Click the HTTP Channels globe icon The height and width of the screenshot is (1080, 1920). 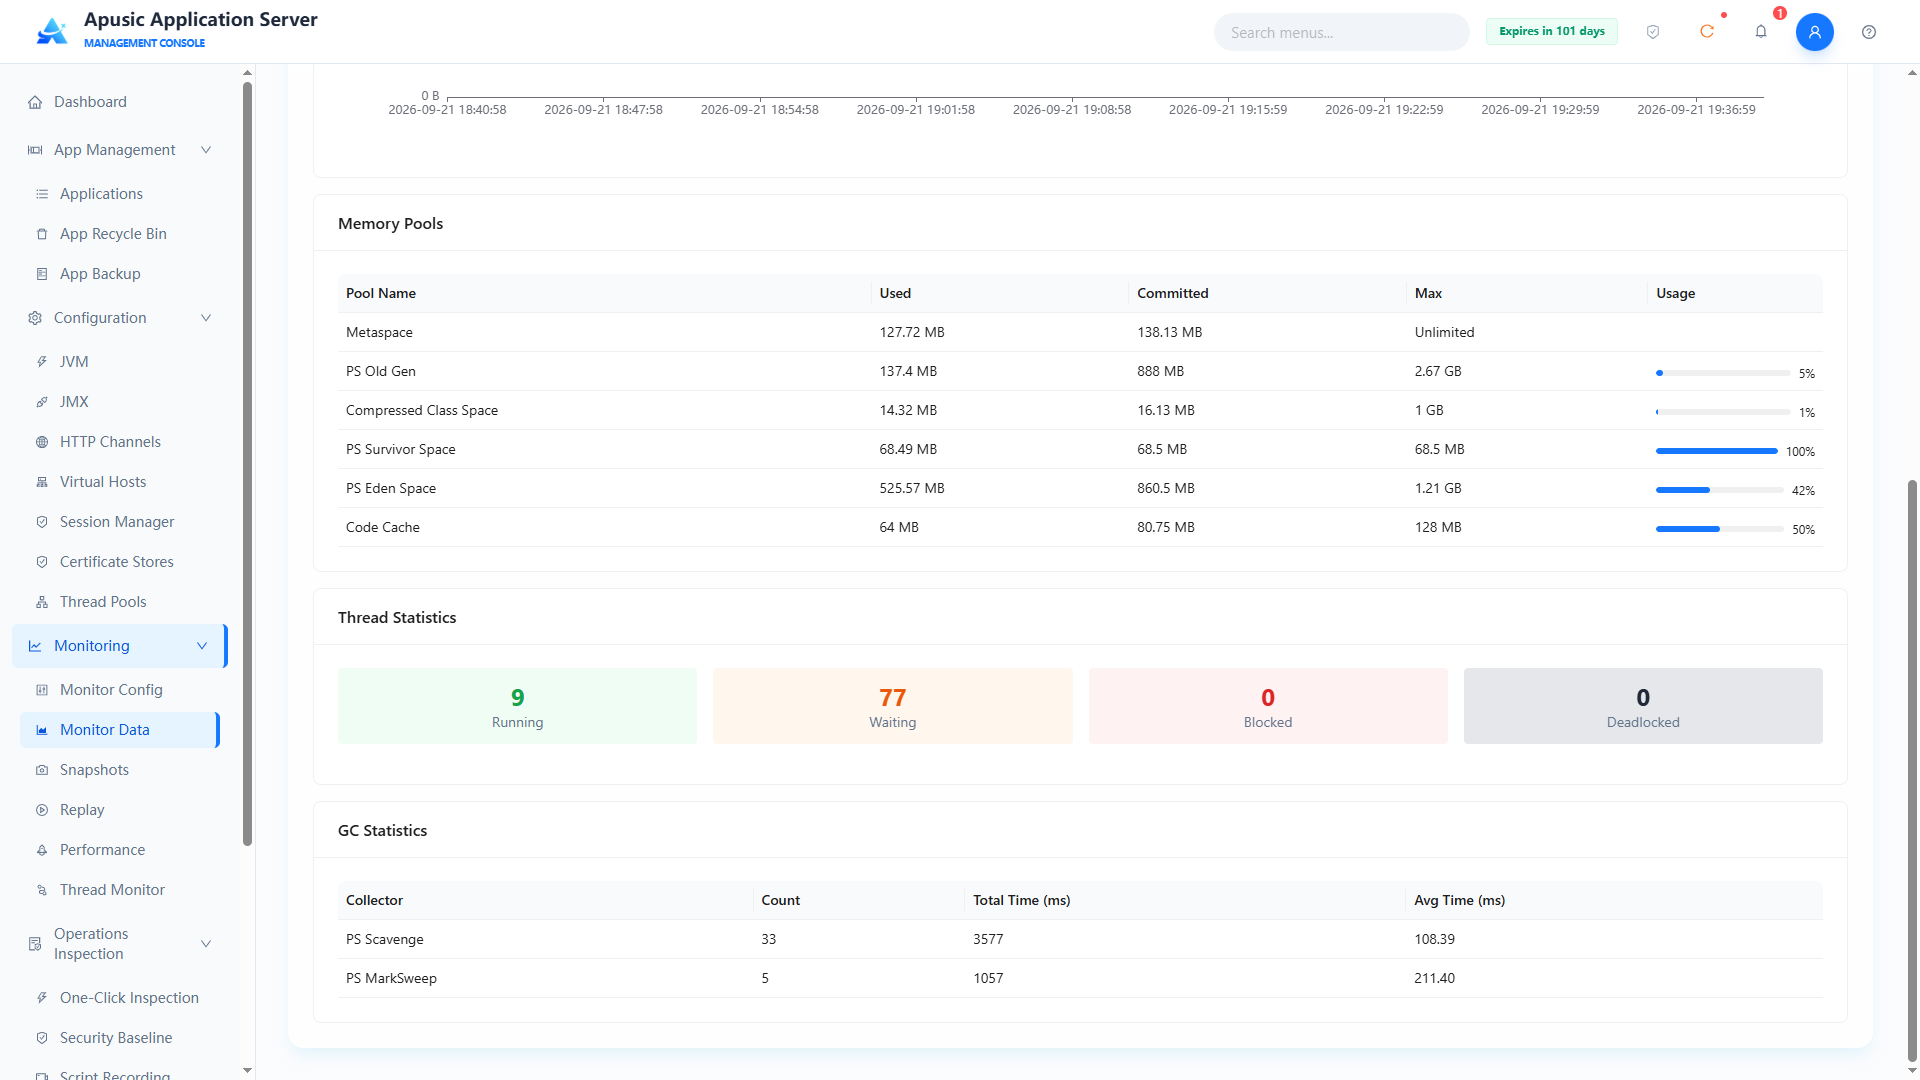pyautogui.click(x=42, y=442)
